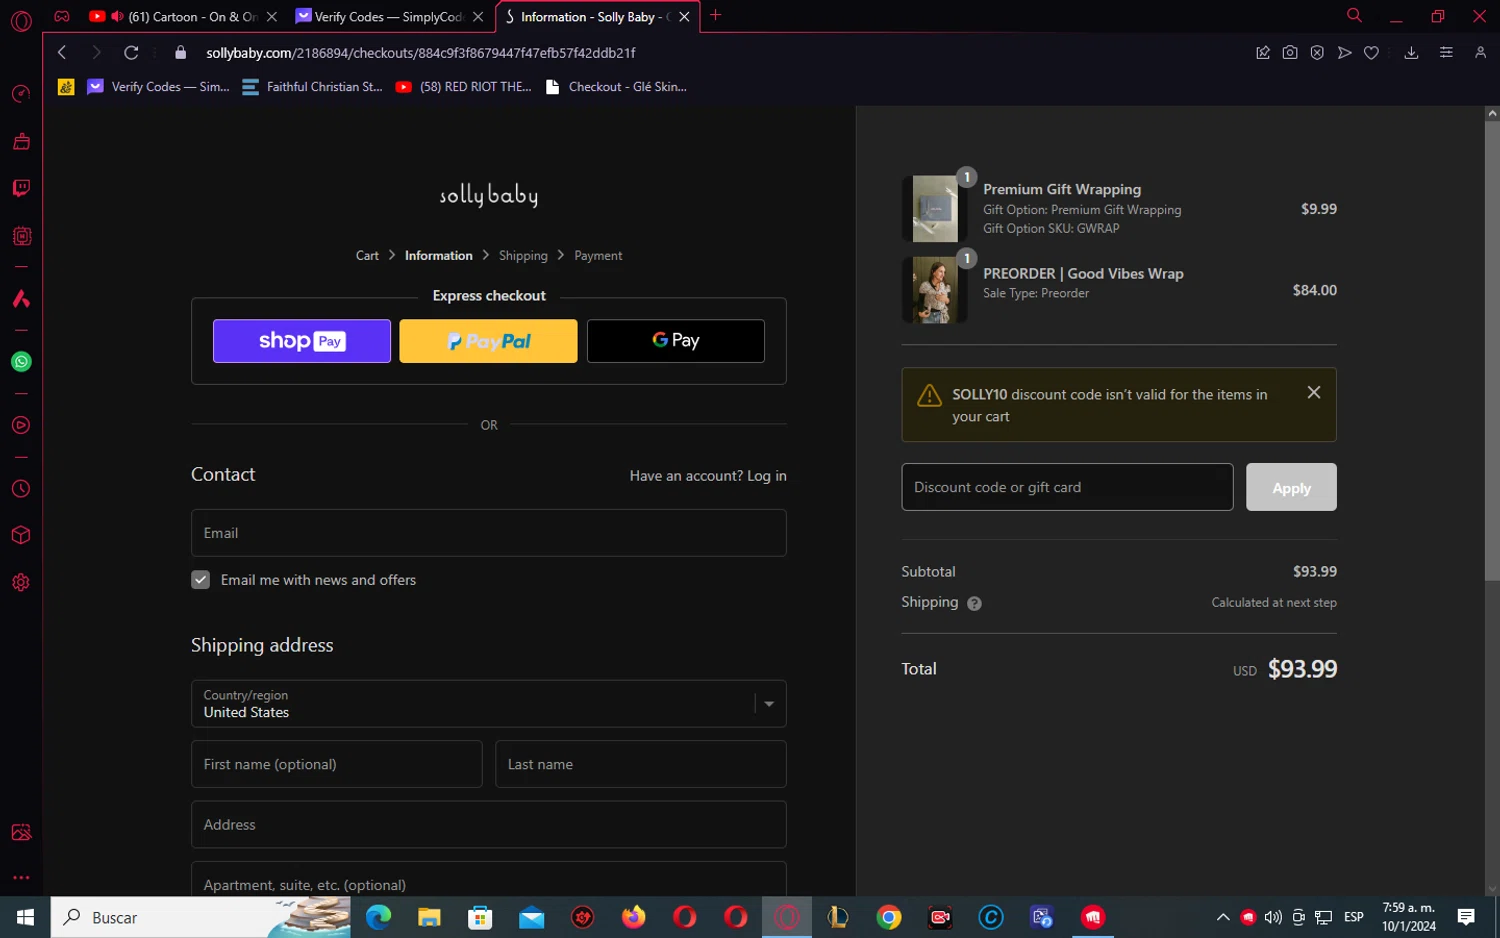
Task: Click the Address field
Action: coord(488,825)
